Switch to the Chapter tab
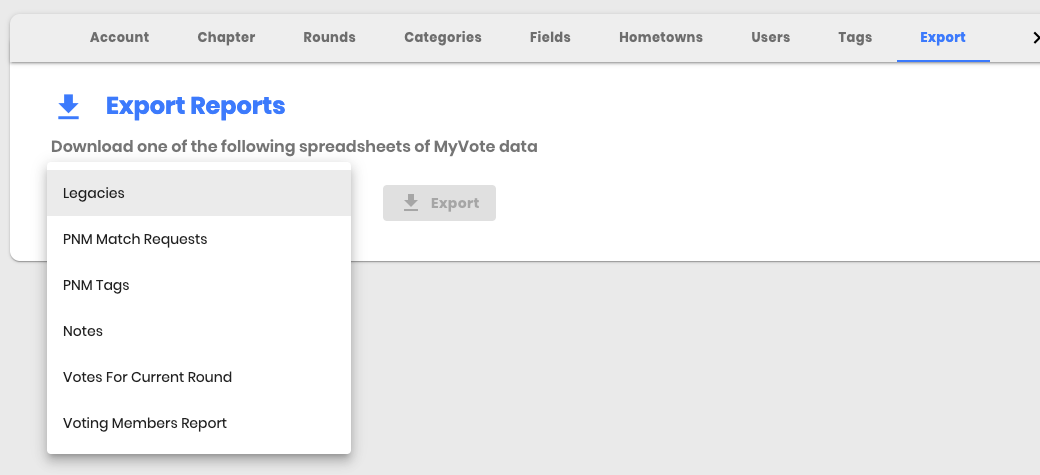Image resolution: width=1040 pixels, height=475 pixels. tap(226, 38)
